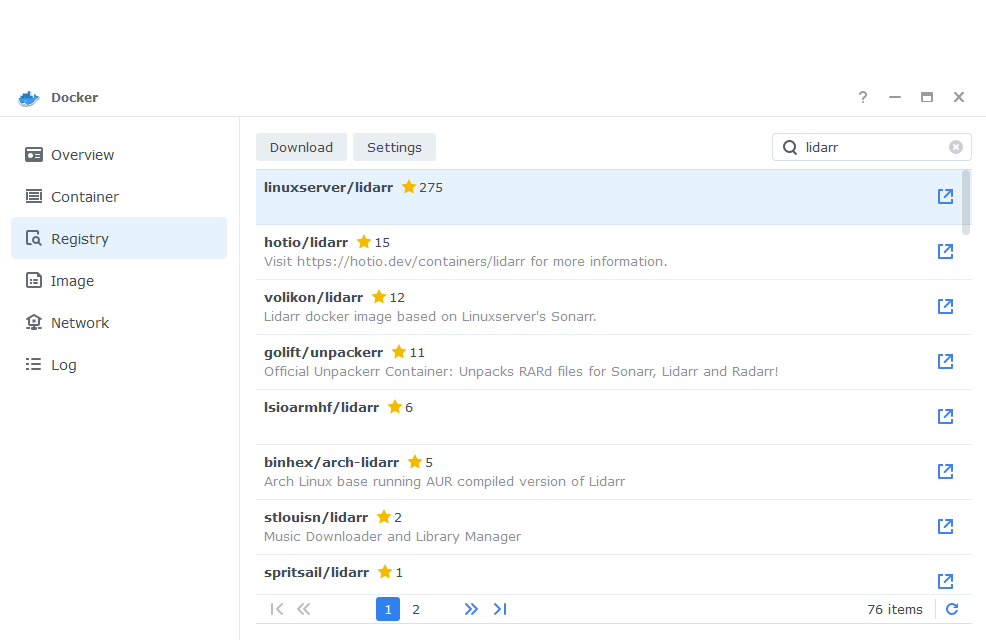This screenshot has width=986, height=640.
Task: Open external link for spritsail/lidarr
Action: (x=945, y=581)
